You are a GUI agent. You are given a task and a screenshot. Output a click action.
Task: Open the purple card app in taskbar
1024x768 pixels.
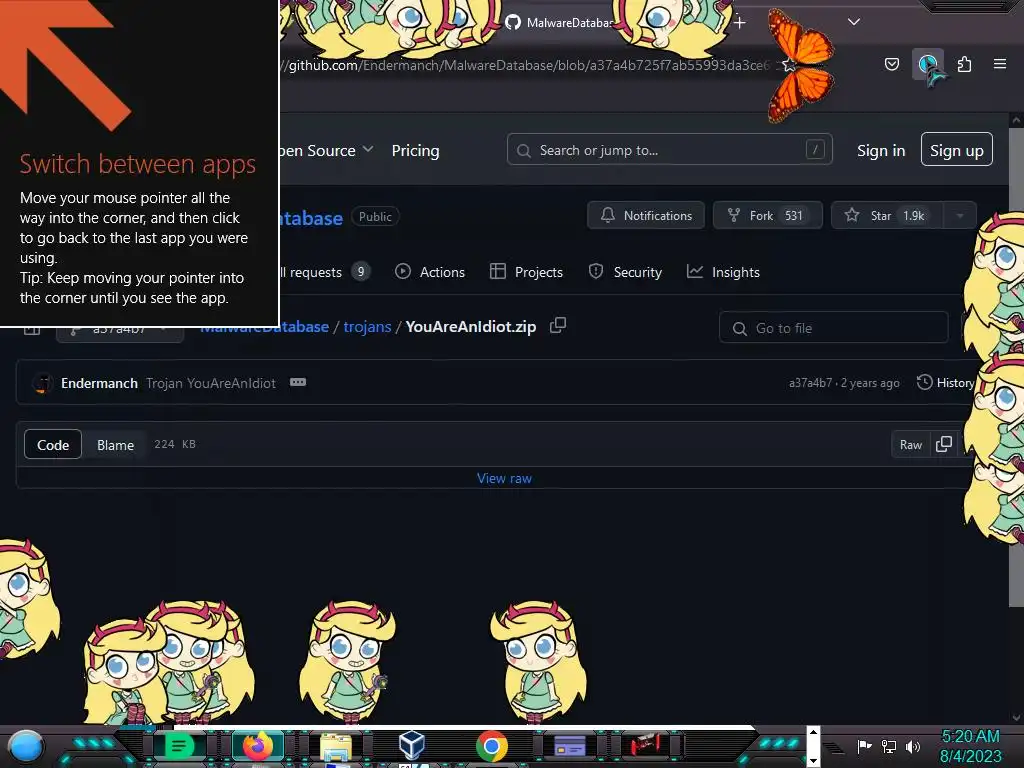[x=569, y=746]
